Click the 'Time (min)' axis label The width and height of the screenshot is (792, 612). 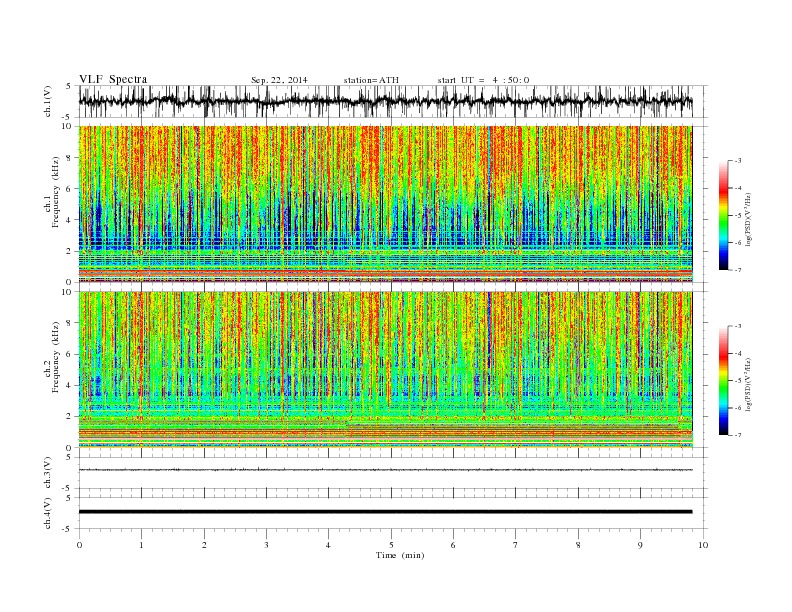400,555
